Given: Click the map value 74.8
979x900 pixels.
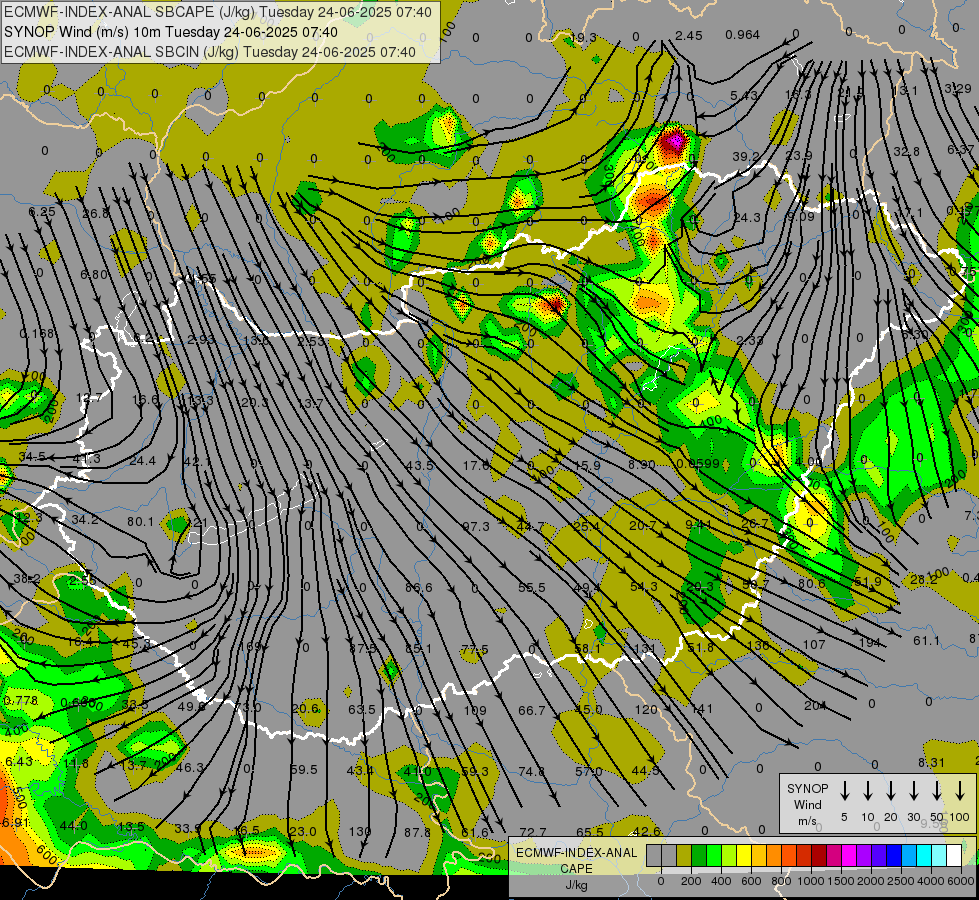Looking at the screenshot, I should 532,772.
